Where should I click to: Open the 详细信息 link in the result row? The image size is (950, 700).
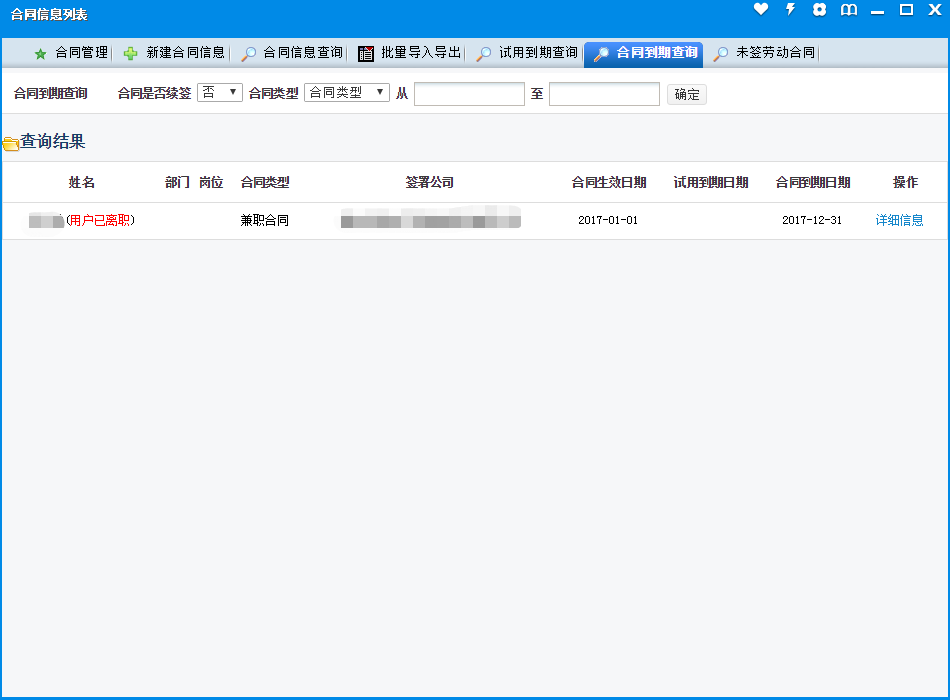[899, 220]
